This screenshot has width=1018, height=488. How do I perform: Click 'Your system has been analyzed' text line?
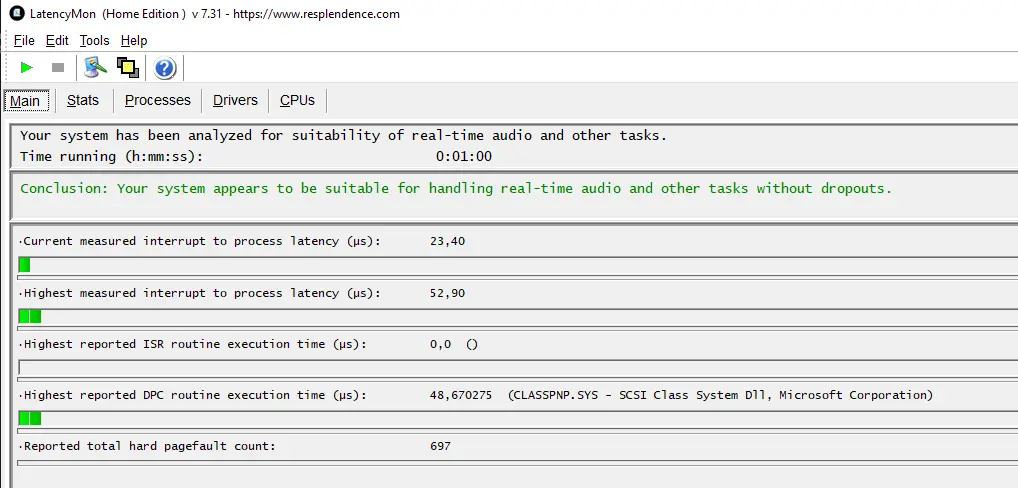[343, 136]
